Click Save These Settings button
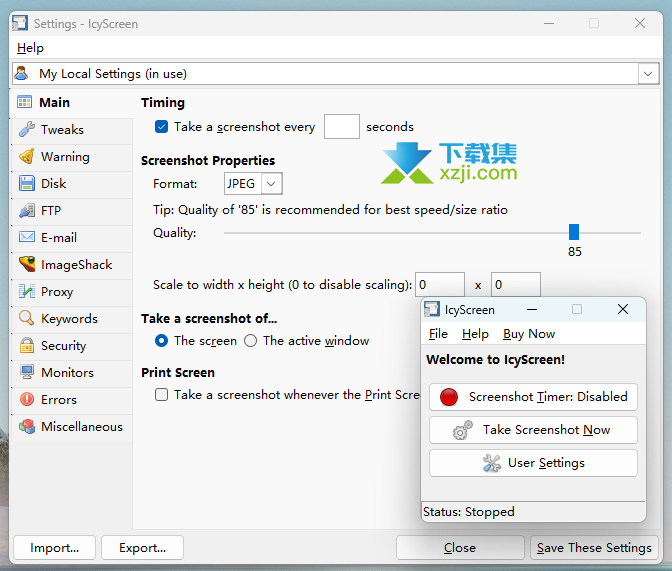The height and width of the screenshot is (571, 672). click(594, 547)
